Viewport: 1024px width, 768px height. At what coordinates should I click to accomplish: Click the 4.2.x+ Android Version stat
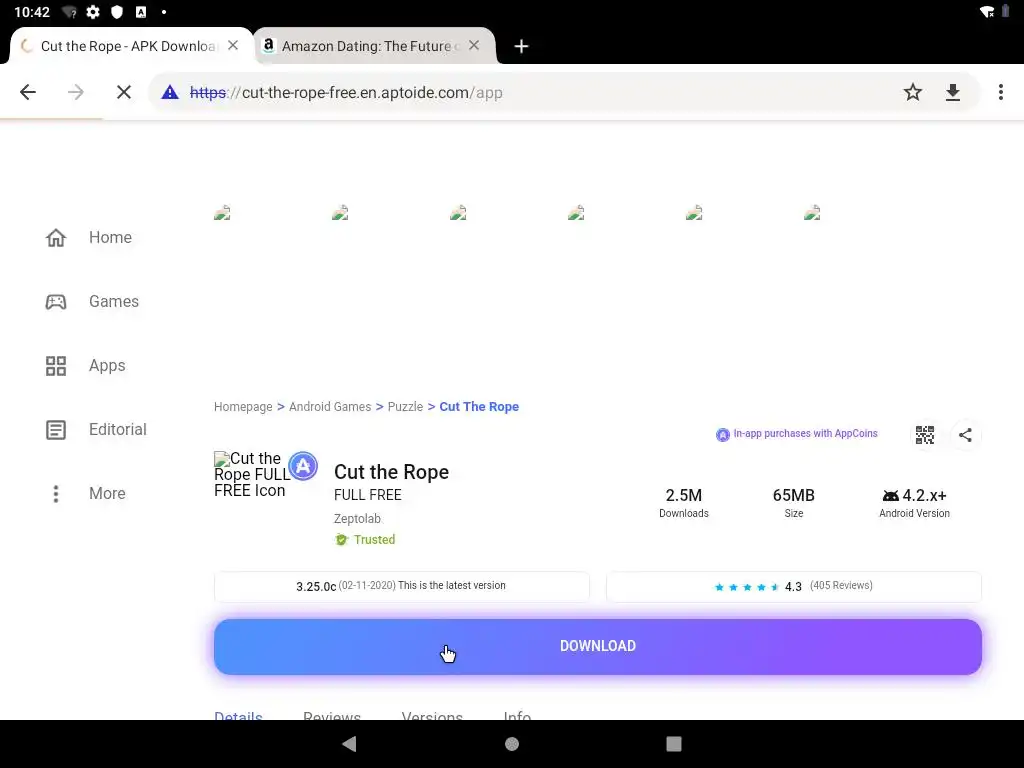point(914,503)
